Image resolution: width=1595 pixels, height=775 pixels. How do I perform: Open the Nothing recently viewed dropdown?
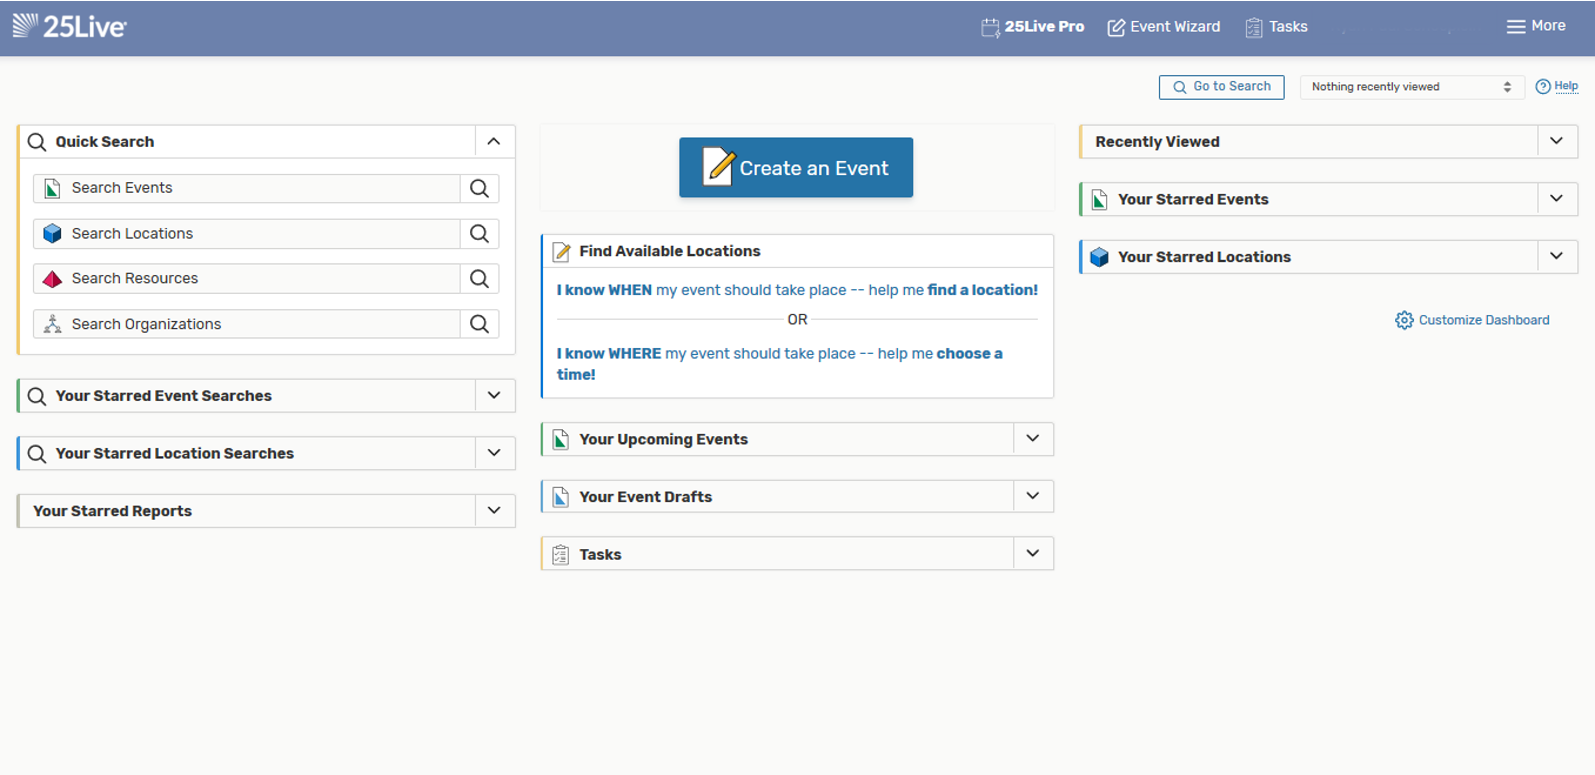1411,87
